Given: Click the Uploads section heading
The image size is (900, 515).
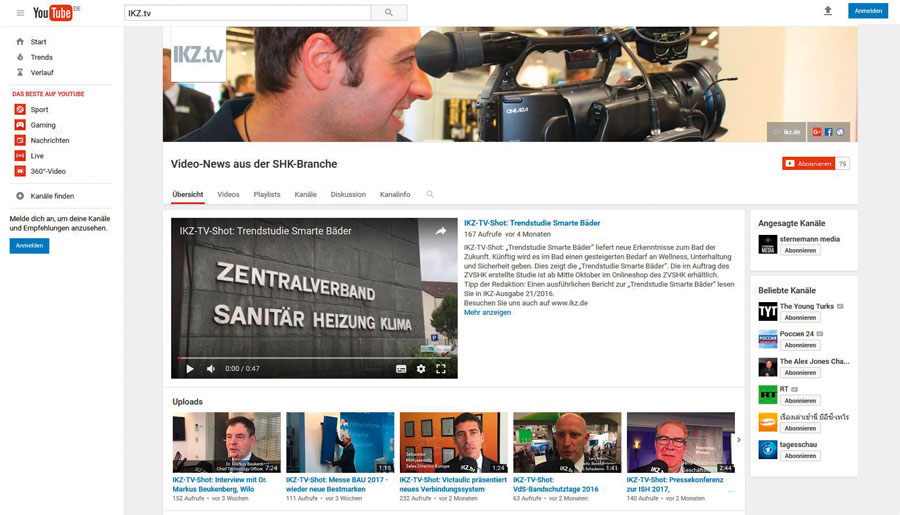Looking at the screenshot, I should 188,402.
